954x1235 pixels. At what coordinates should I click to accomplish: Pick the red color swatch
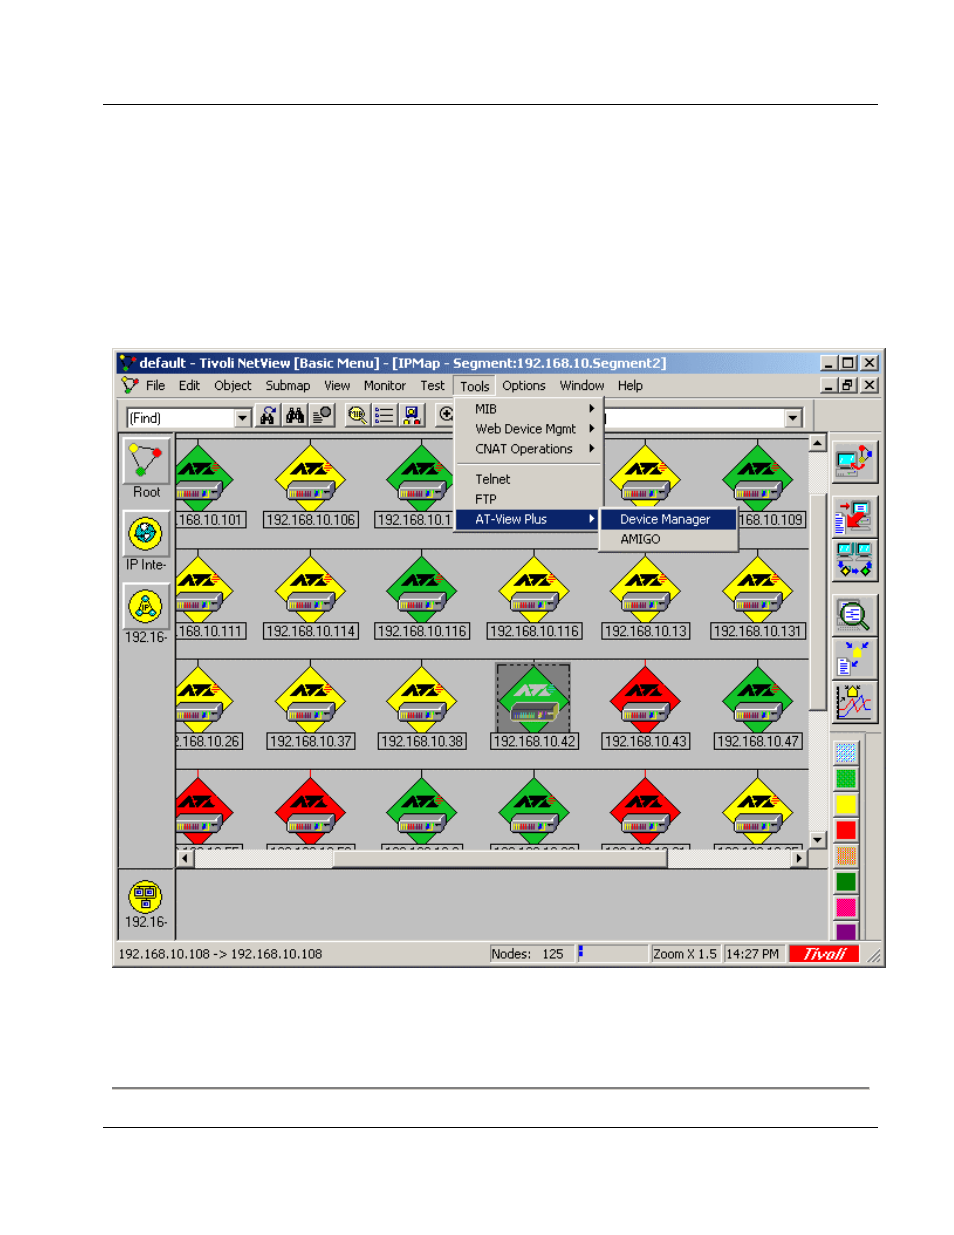pyautogui.click(x=846, y=830)
